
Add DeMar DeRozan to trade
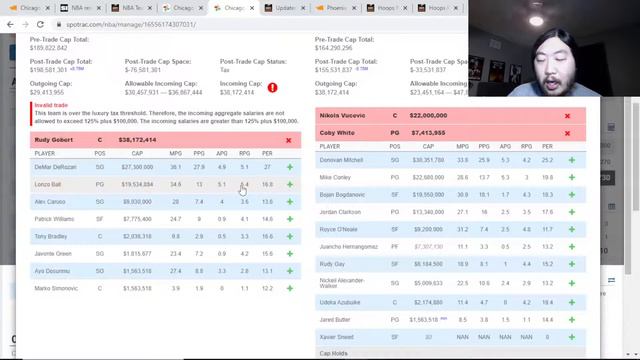290,167
